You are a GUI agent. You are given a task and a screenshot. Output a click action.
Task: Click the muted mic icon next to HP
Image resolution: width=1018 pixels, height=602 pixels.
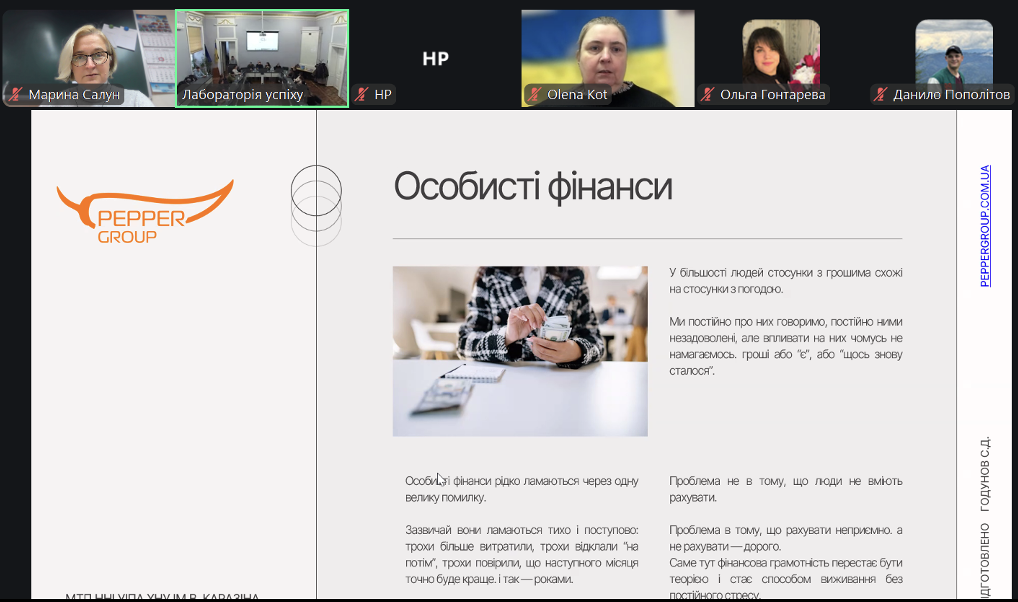(362, 95)
